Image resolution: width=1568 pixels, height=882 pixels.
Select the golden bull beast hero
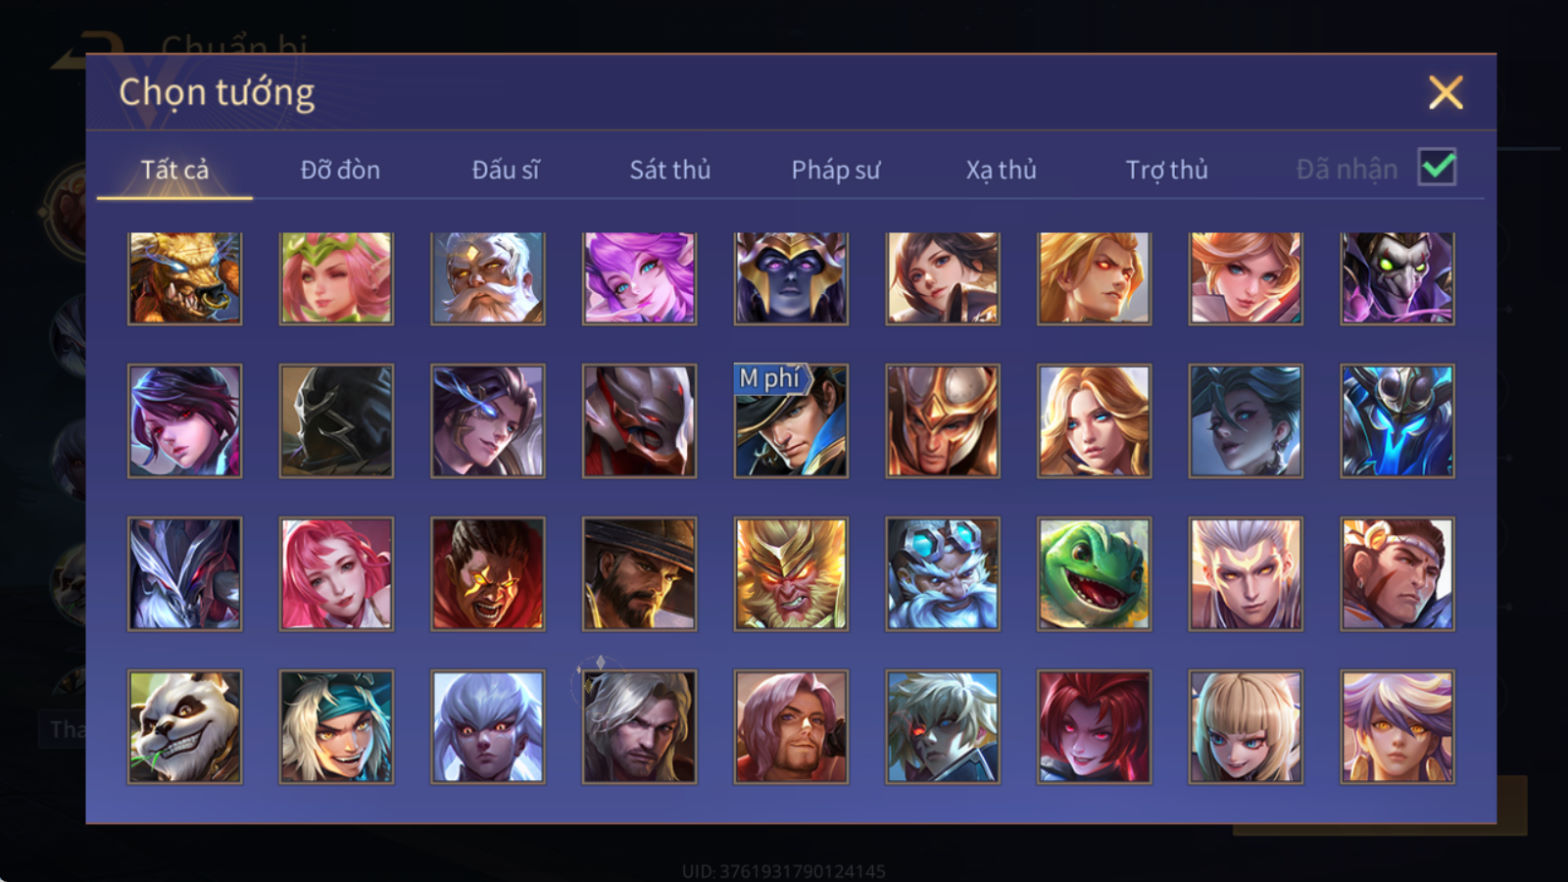click(x=185, y=278)
